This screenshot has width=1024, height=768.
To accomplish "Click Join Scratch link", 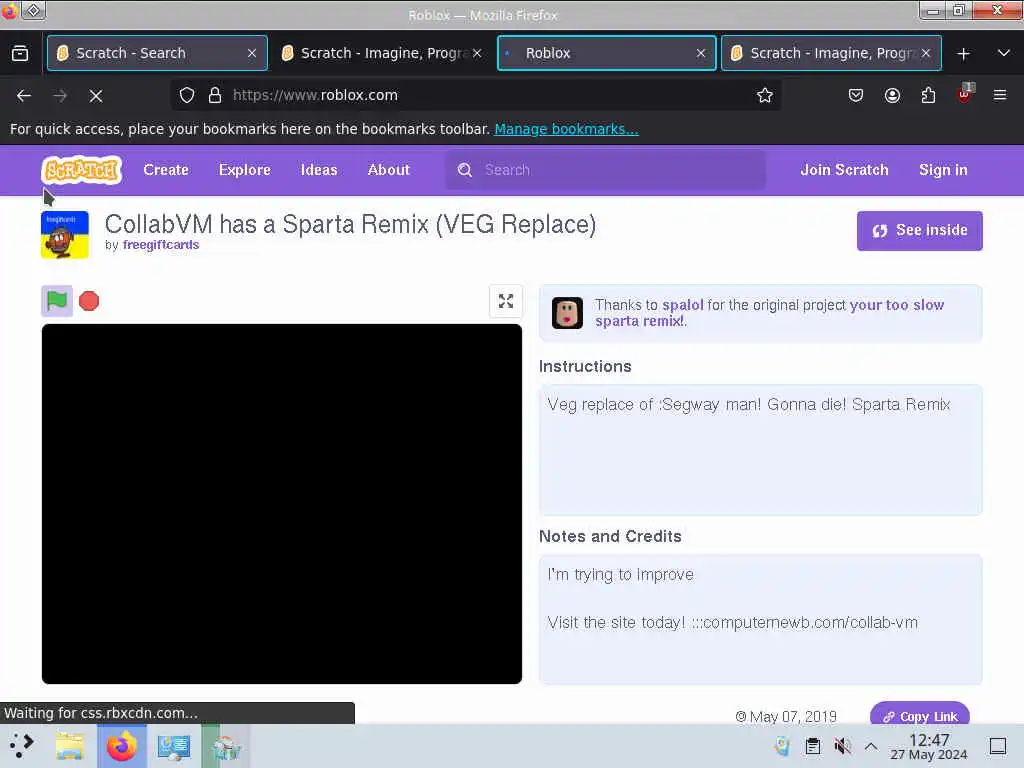I will [844, 170].
